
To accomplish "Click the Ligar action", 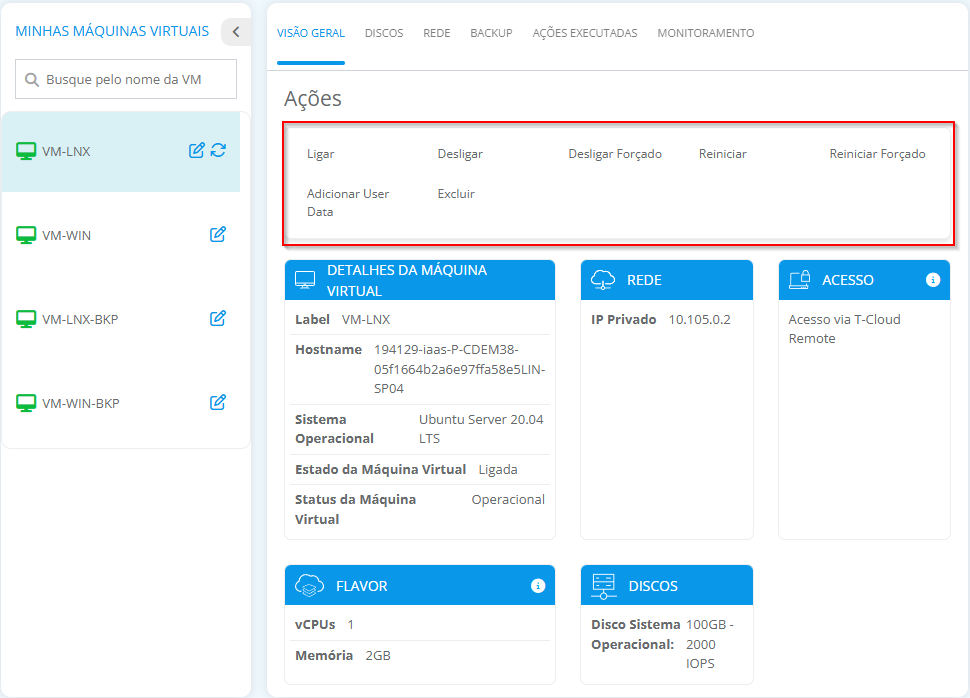I will pos(320,153).
